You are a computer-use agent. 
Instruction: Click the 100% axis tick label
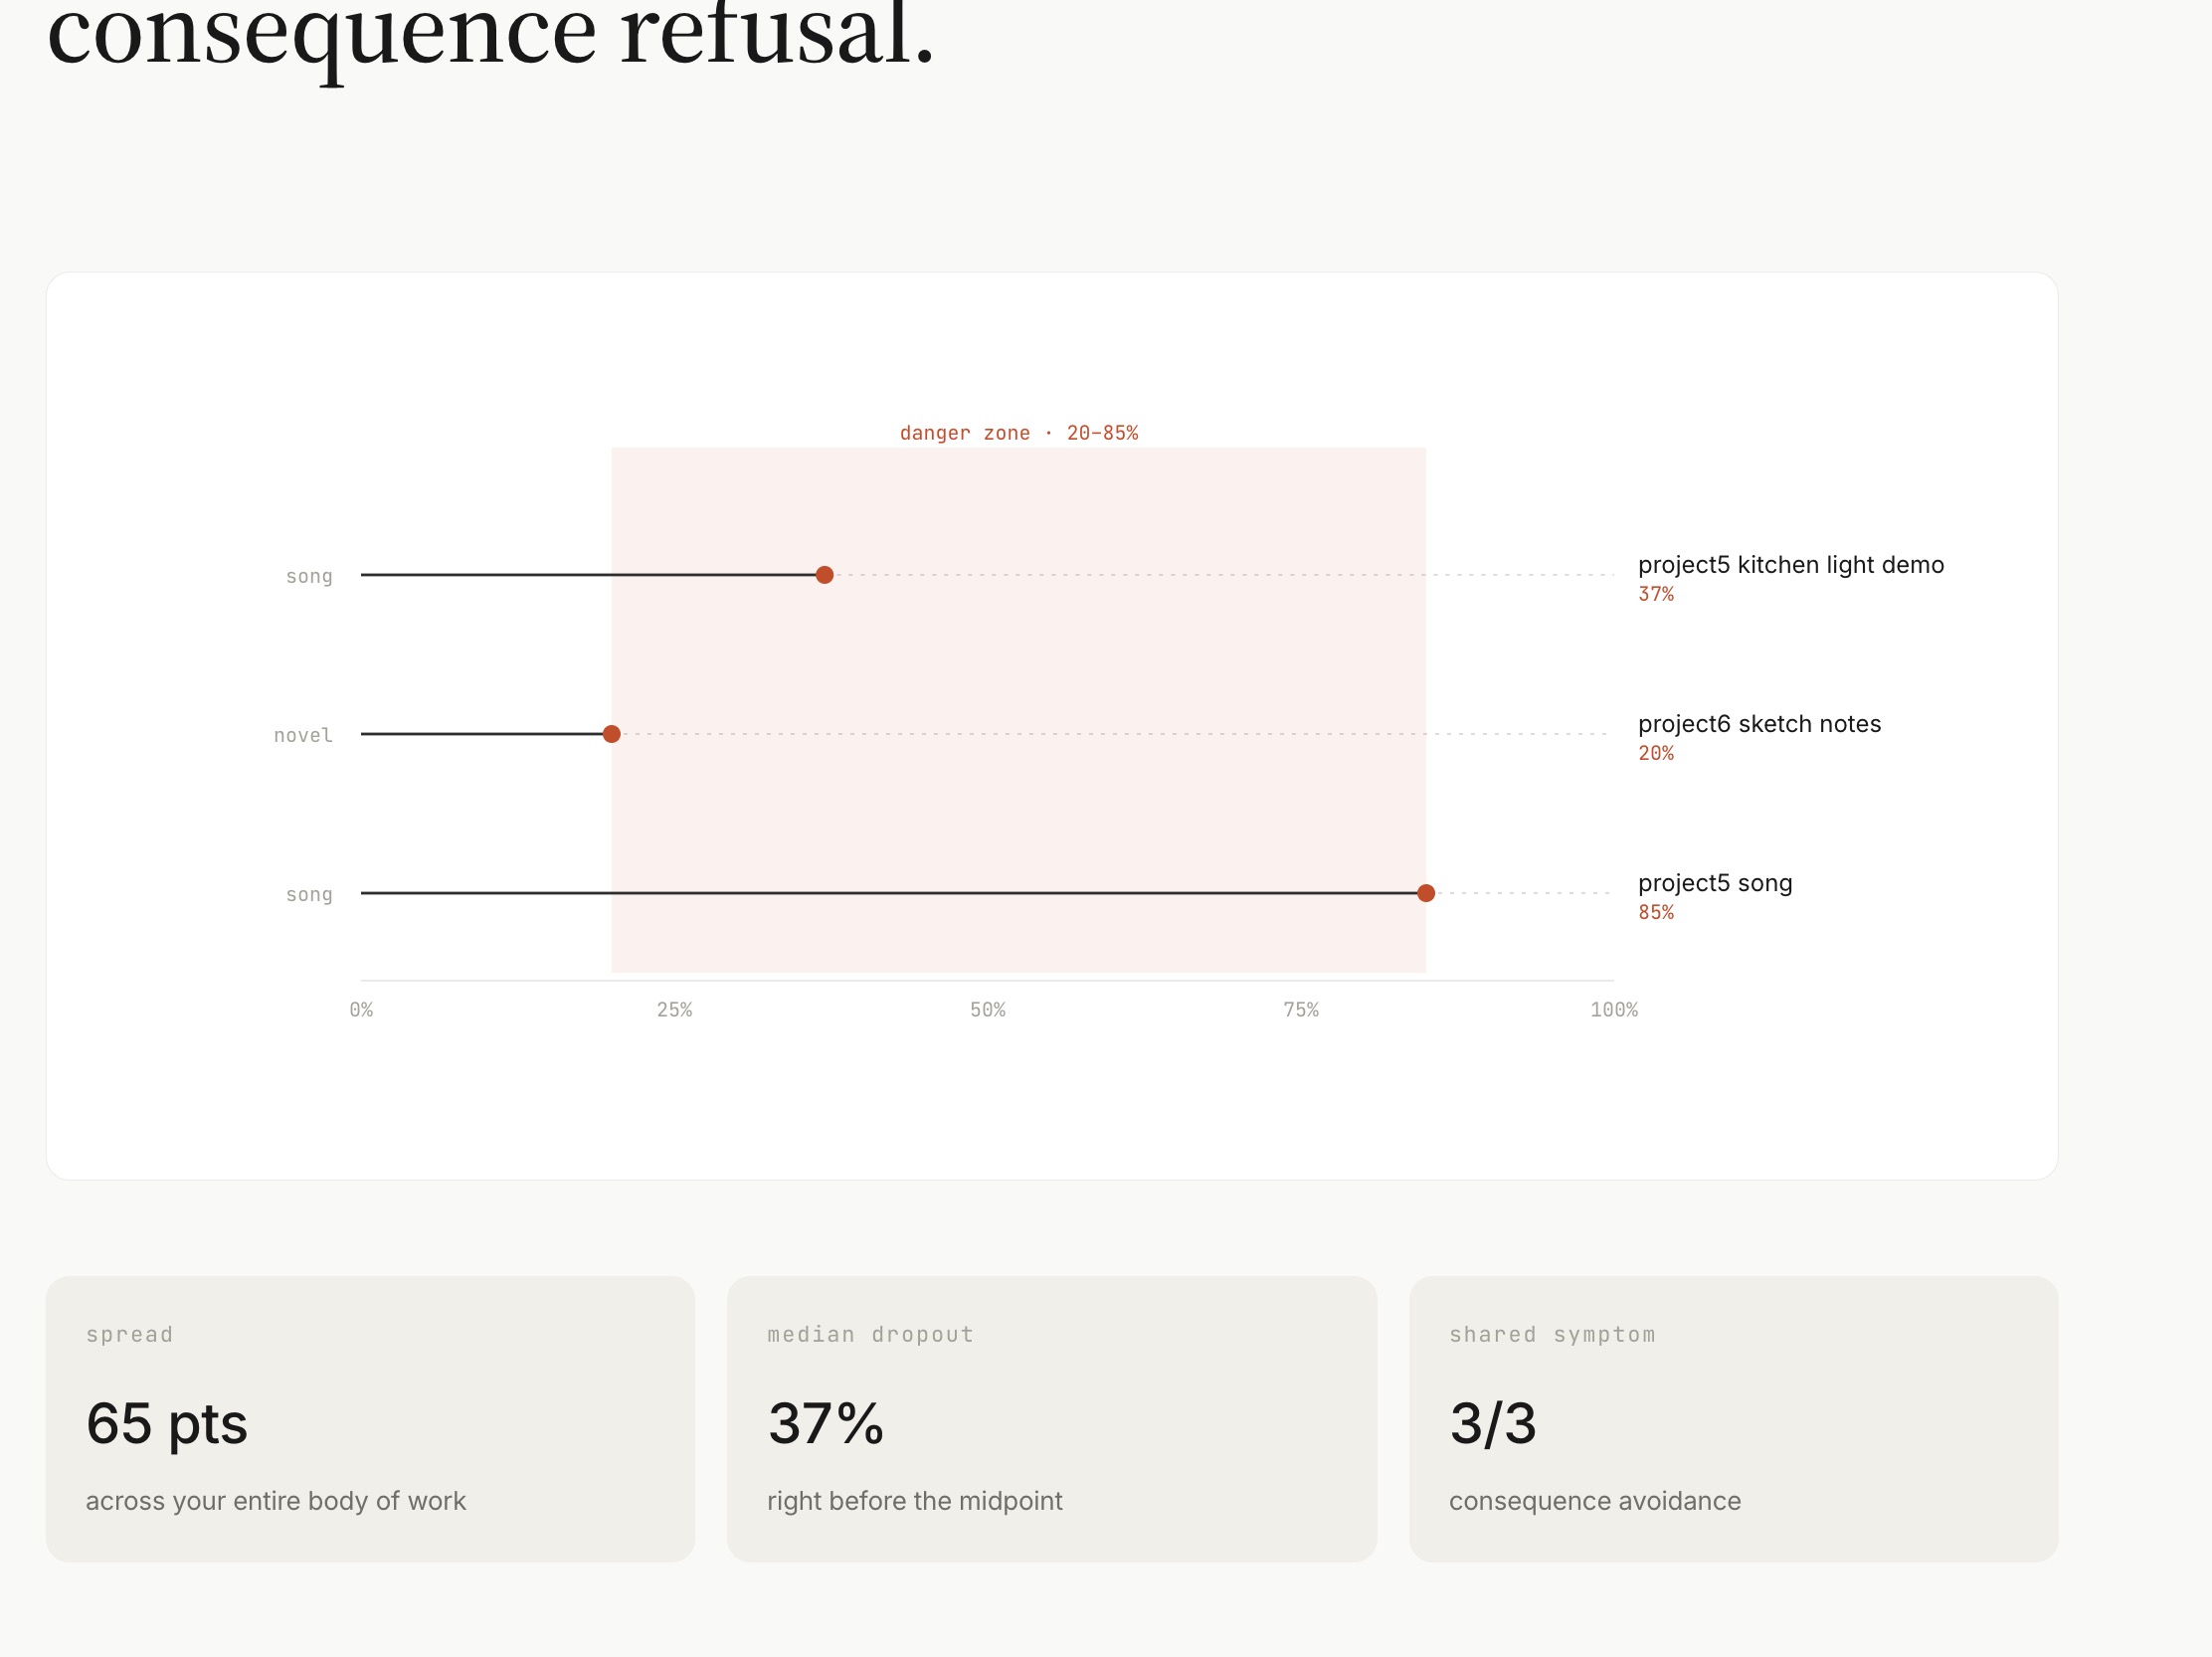1613,1010
